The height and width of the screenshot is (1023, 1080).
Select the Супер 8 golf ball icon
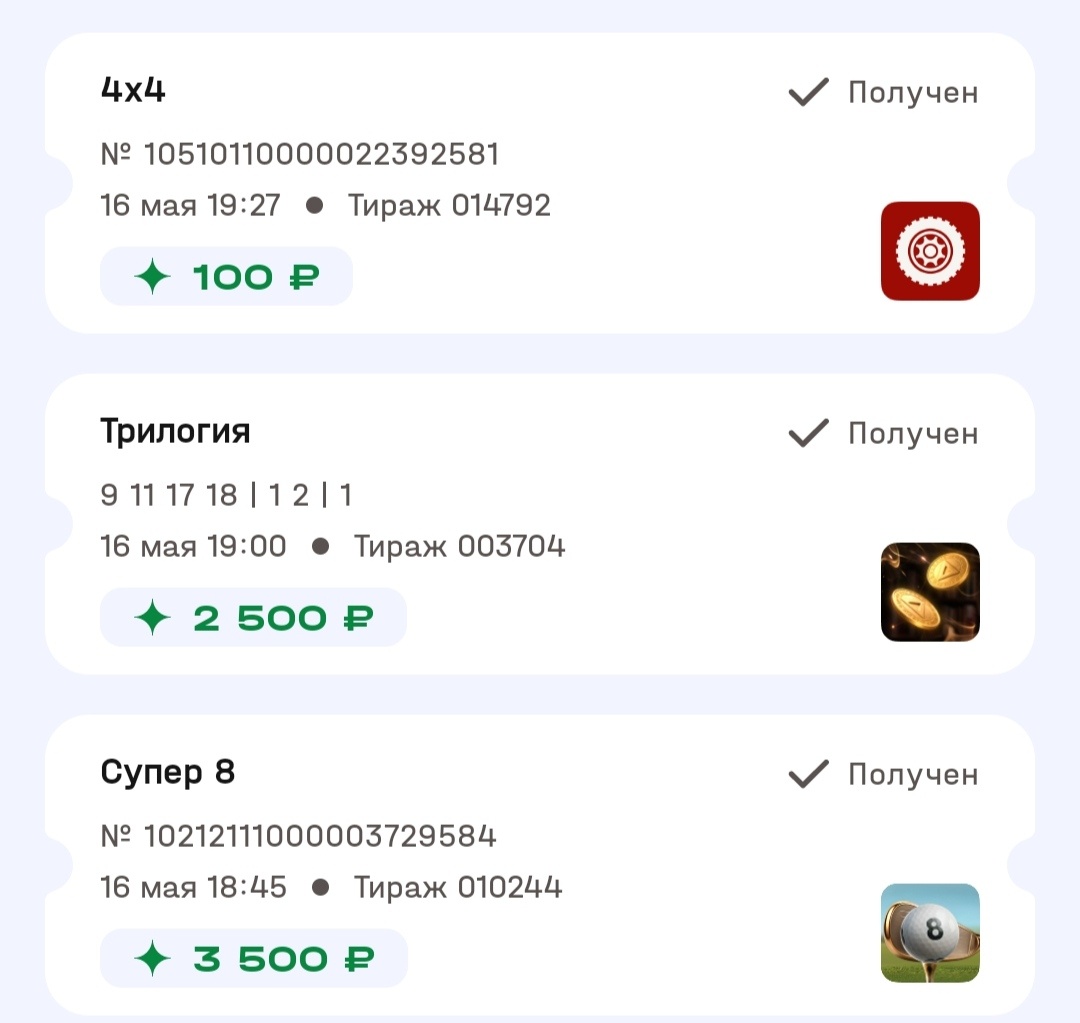[929, 933]
